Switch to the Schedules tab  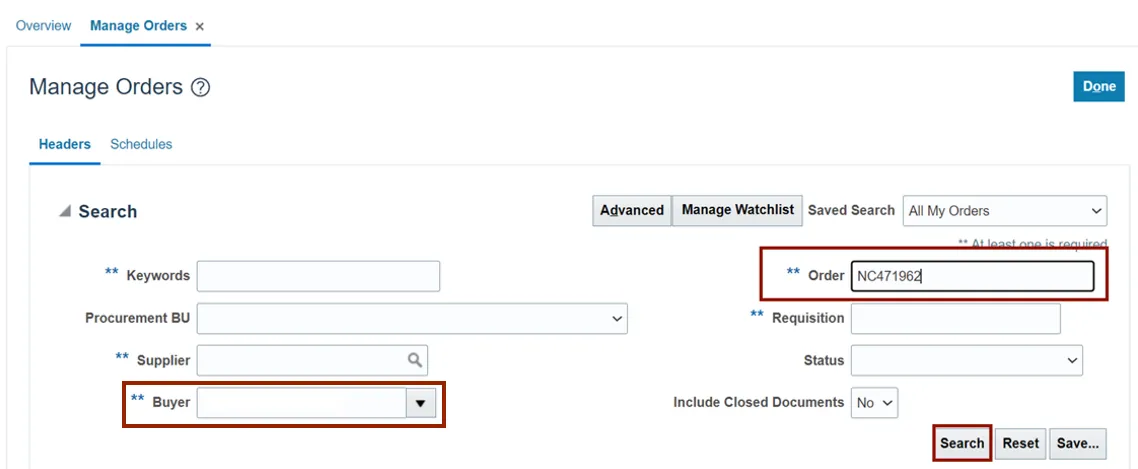pos(141,145)
